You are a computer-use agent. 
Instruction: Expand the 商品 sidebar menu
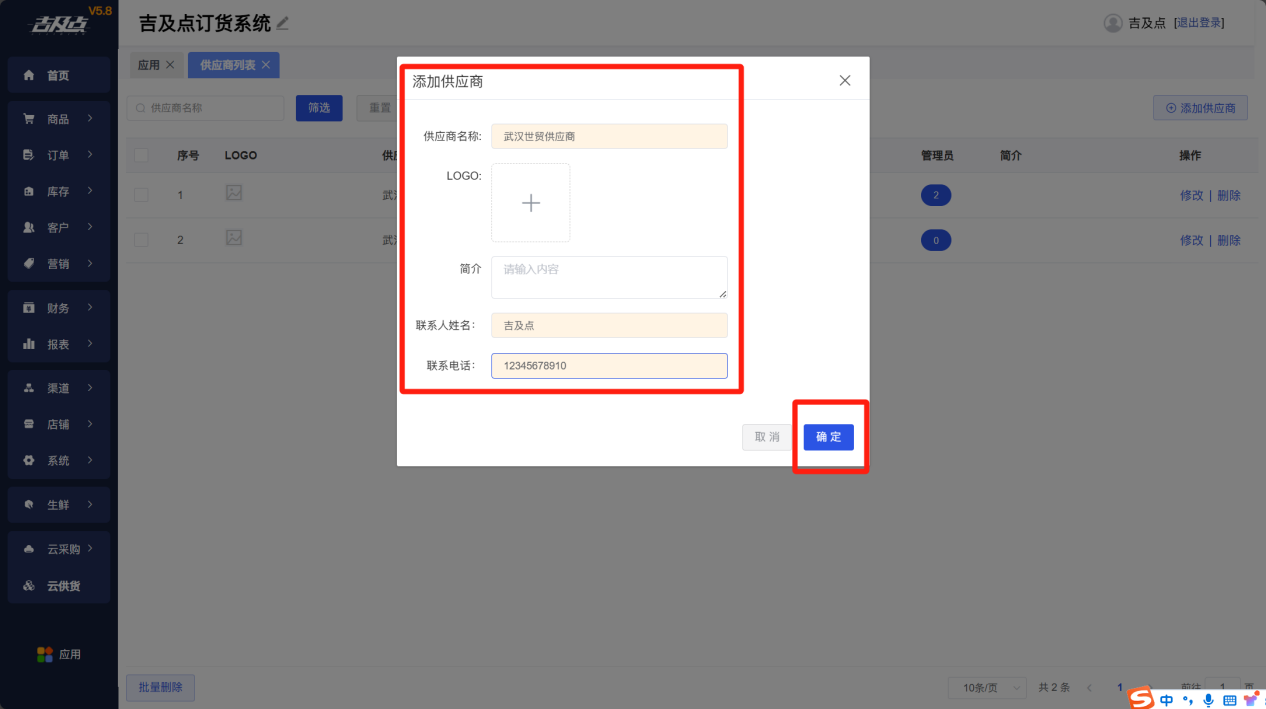pyautogui.click(x=59, y=119)
